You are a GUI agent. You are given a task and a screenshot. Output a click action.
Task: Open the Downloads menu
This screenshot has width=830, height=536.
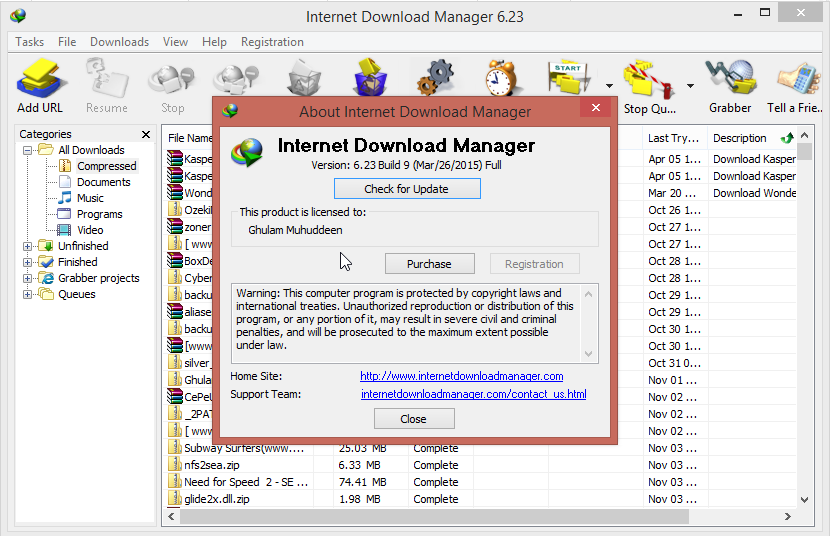120,42
